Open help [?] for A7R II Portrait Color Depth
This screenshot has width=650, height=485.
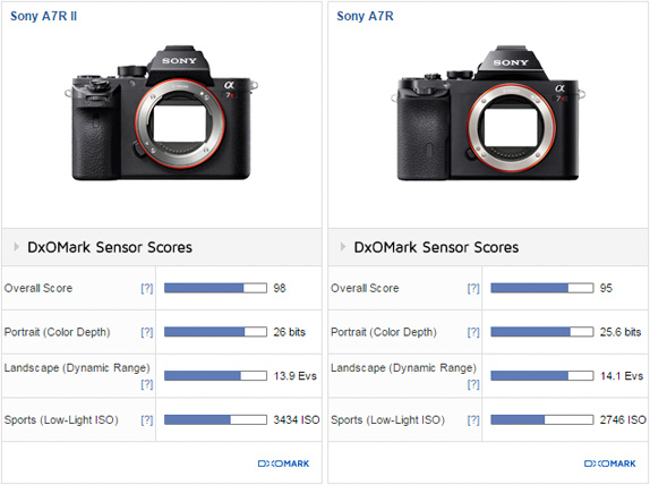click(x=147, y=332)
